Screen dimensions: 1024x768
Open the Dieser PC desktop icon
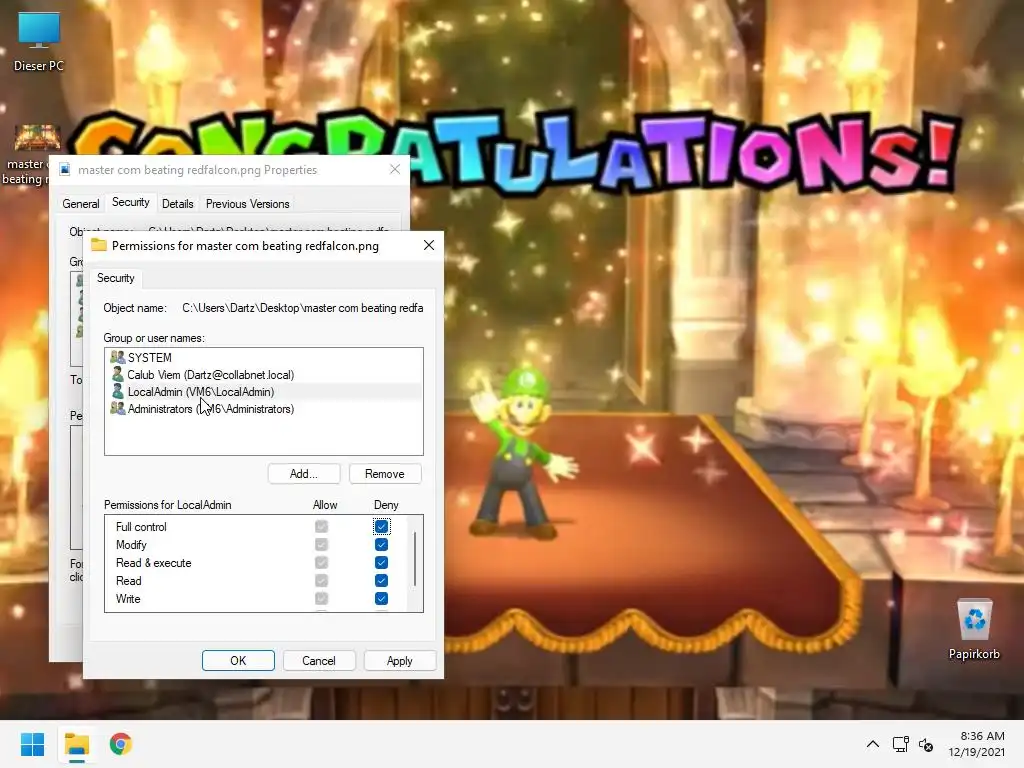(39, 42)
